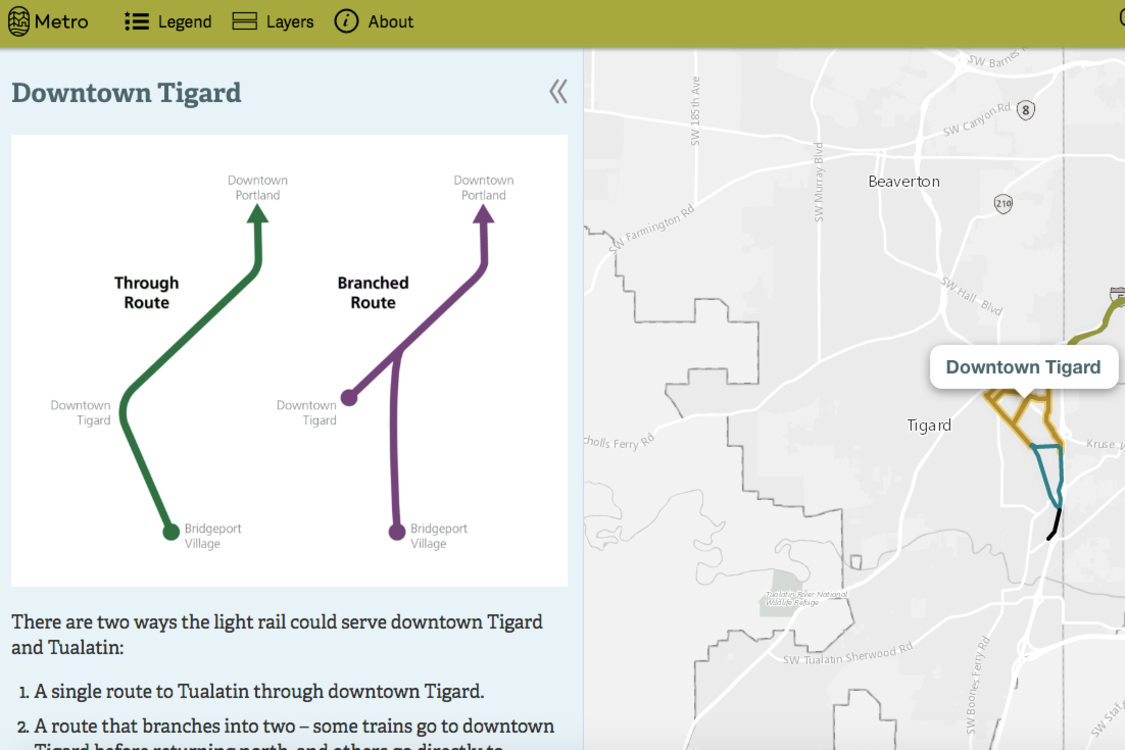Click the route 210 highway shield
Screen dimensions: 1125x750
coord(1003,204)
